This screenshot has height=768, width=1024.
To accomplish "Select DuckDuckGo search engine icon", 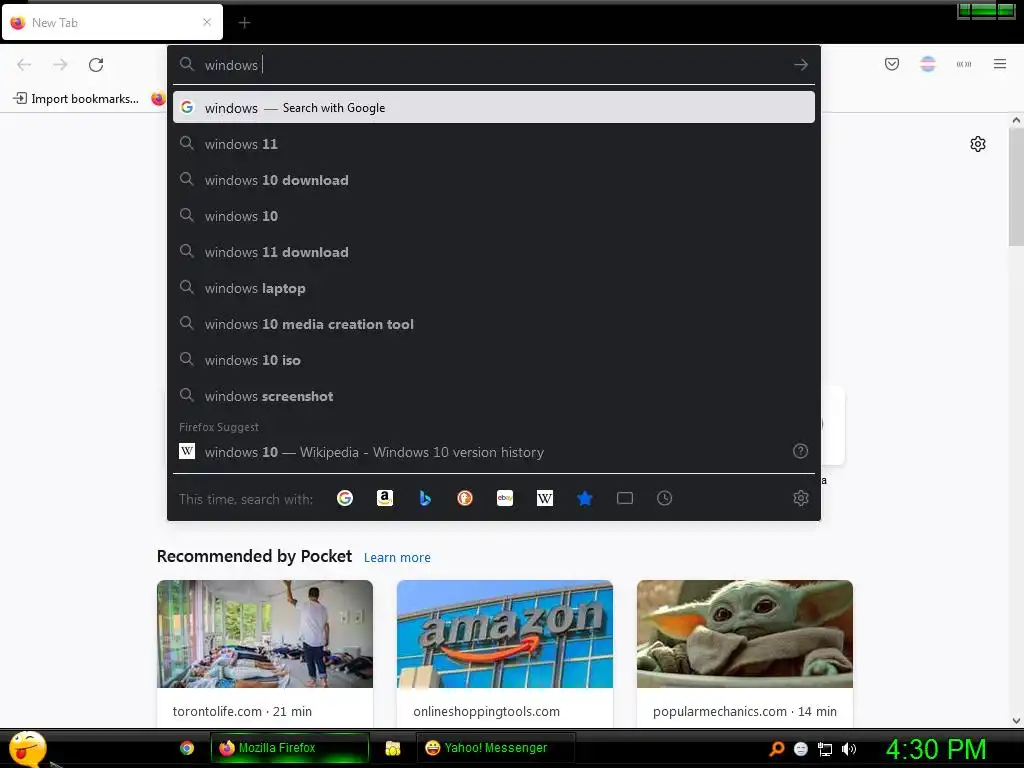I will coord(465,498).
